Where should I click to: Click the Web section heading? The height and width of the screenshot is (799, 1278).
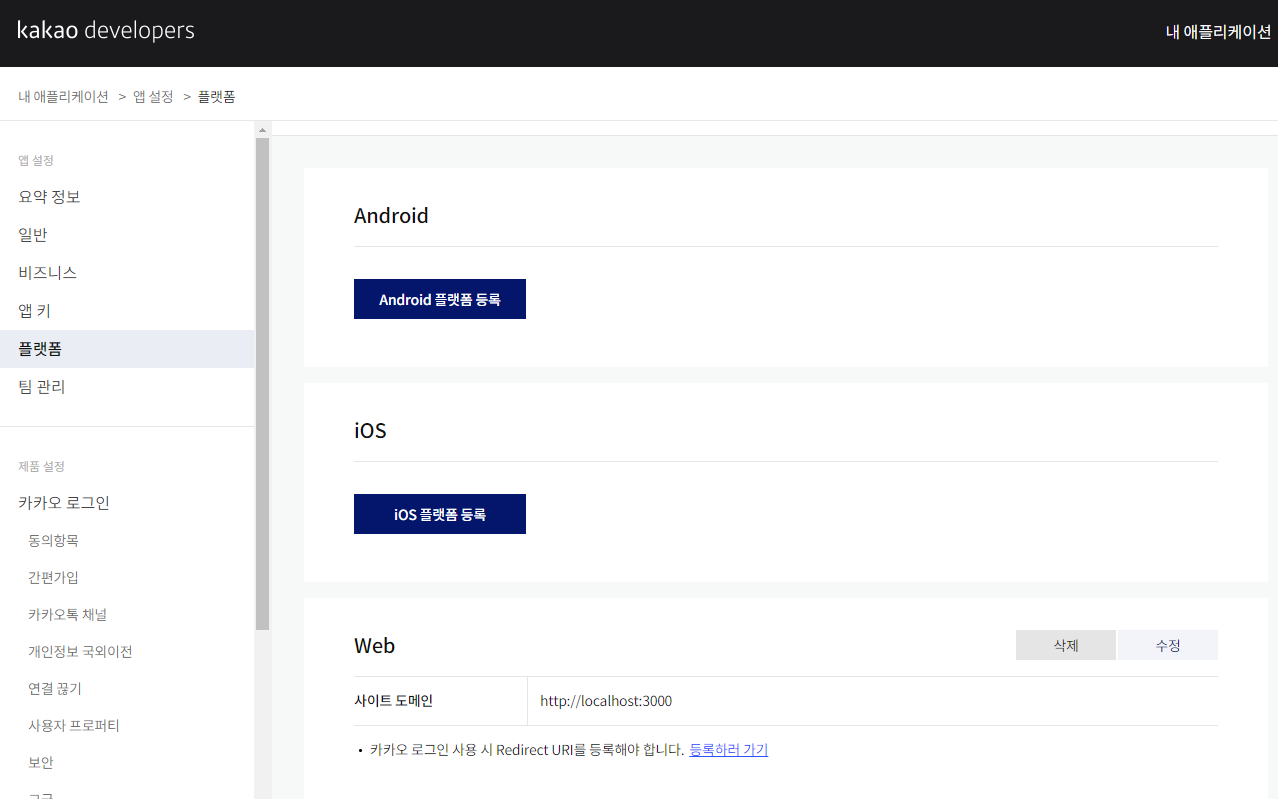click(374, 646)
